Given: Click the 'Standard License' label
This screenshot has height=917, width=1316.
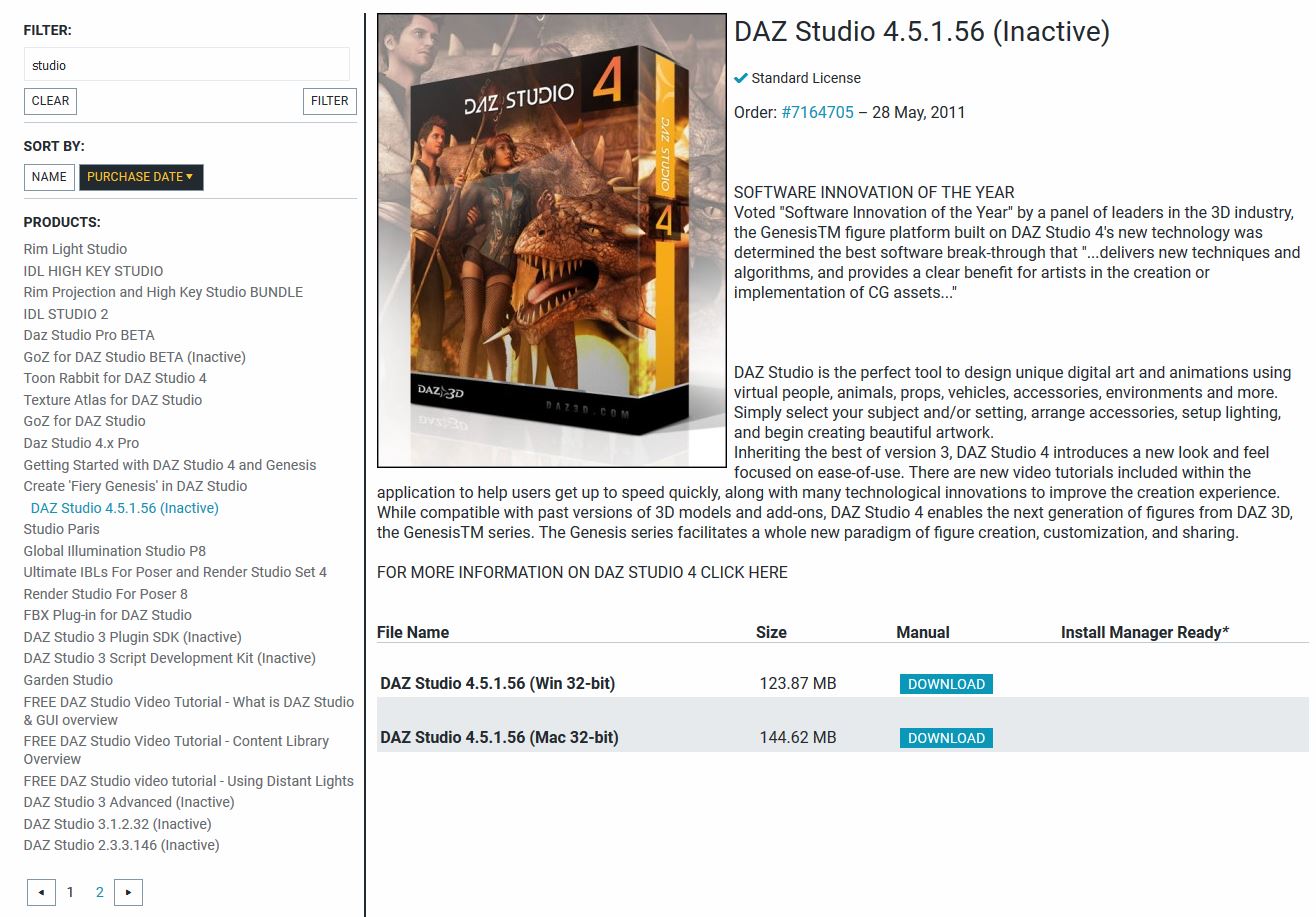Looking at the screenshot, I should [806, 78].
